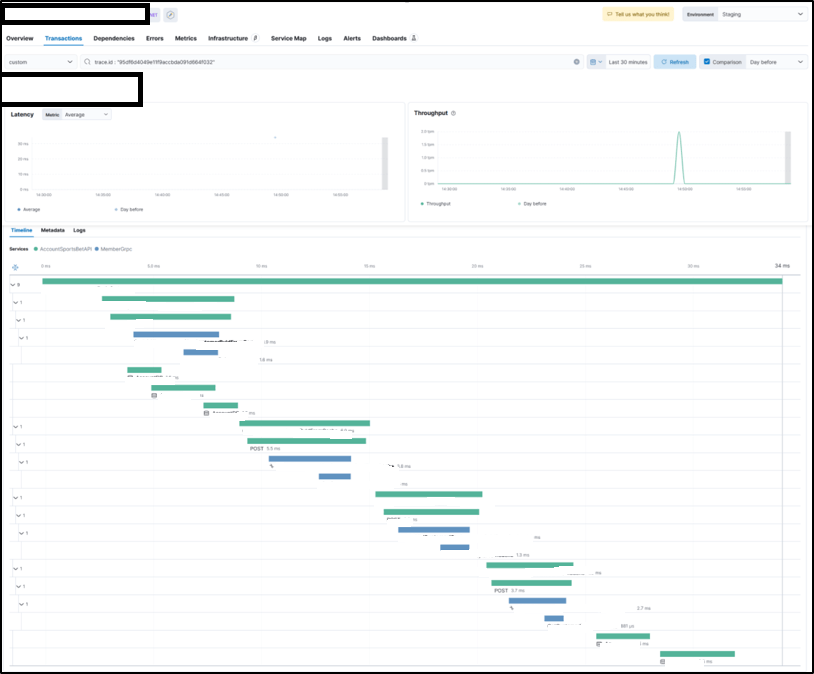Collapse the root span with 9 children
This screenshot has height=674, width=814.
(x=11, y=285)
